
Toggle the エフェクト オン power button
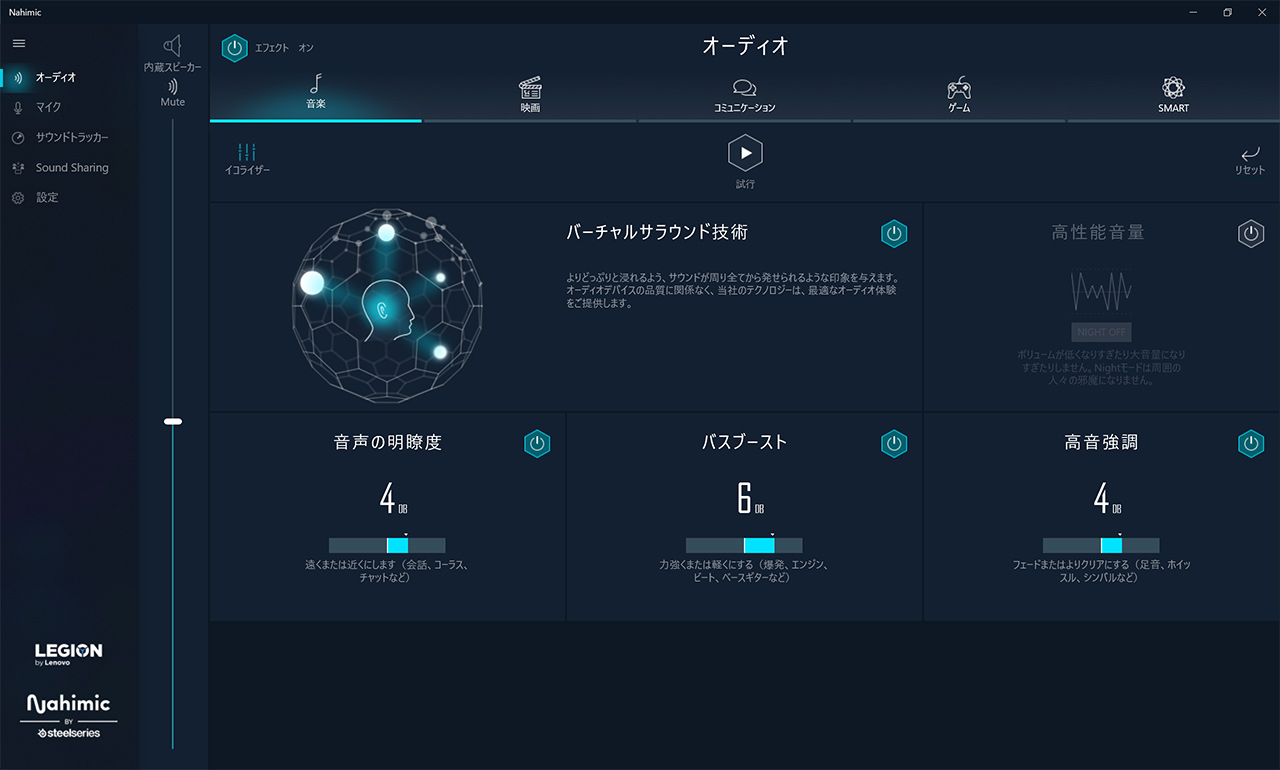pos(234,48)
